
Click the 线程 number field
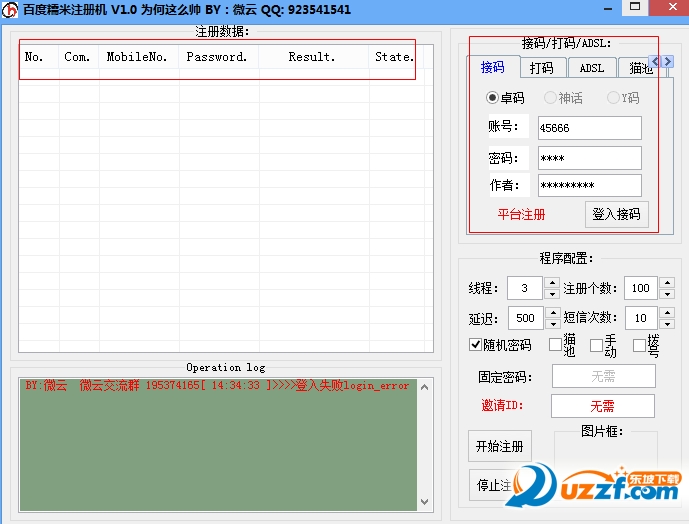click(x=525, y=288)
